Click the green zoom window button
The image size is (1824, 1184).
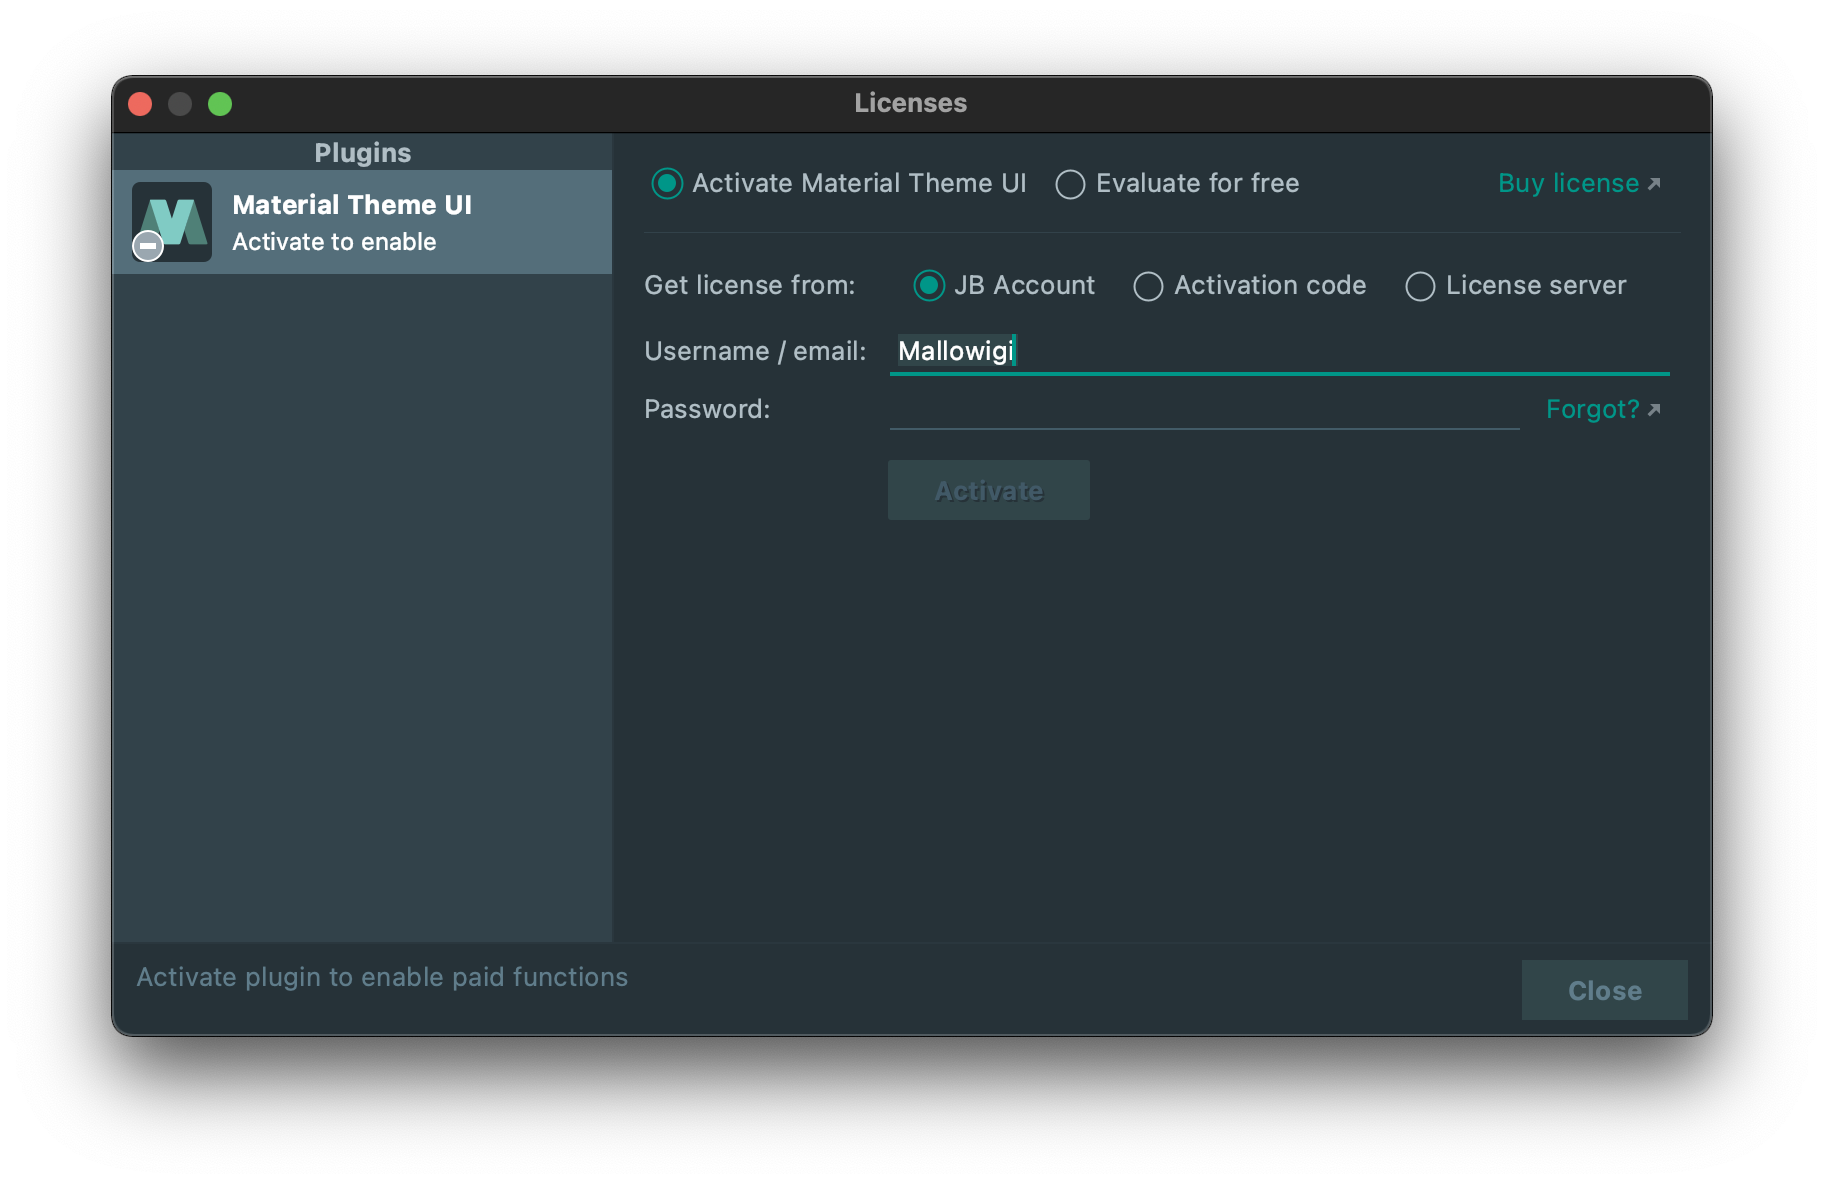click(x=220, y=104)
